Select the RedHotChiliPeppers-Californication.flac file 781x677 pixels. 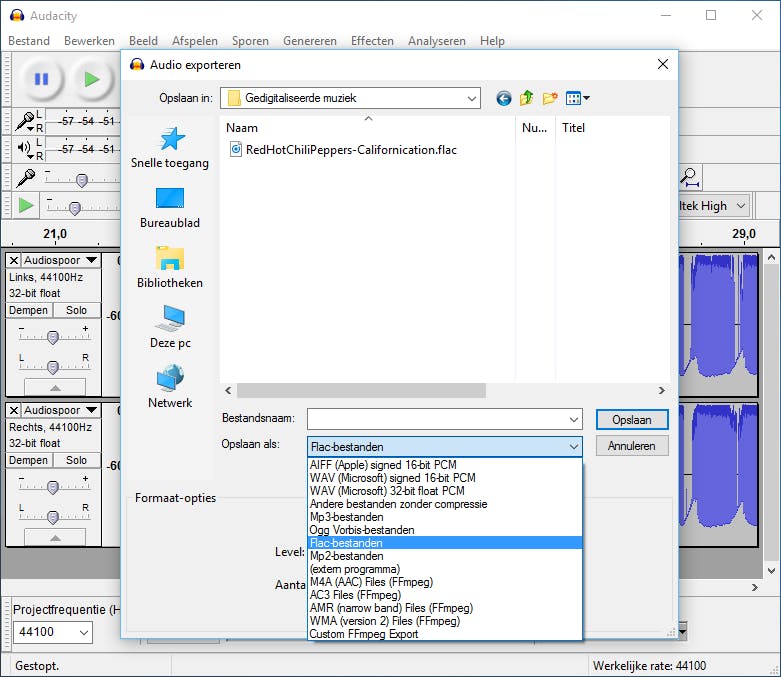(343, 149)
